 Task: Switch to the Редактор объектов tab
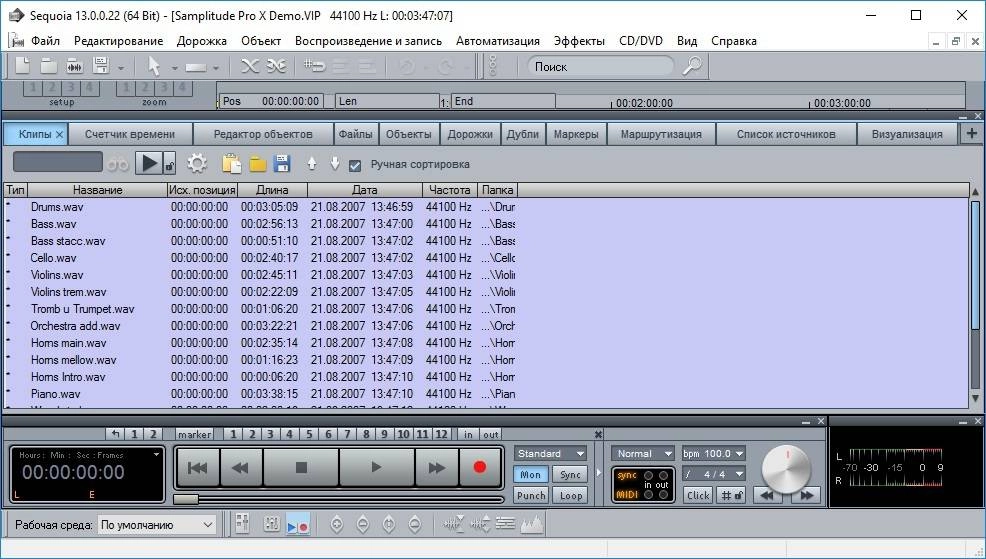(x=263, y=134)
